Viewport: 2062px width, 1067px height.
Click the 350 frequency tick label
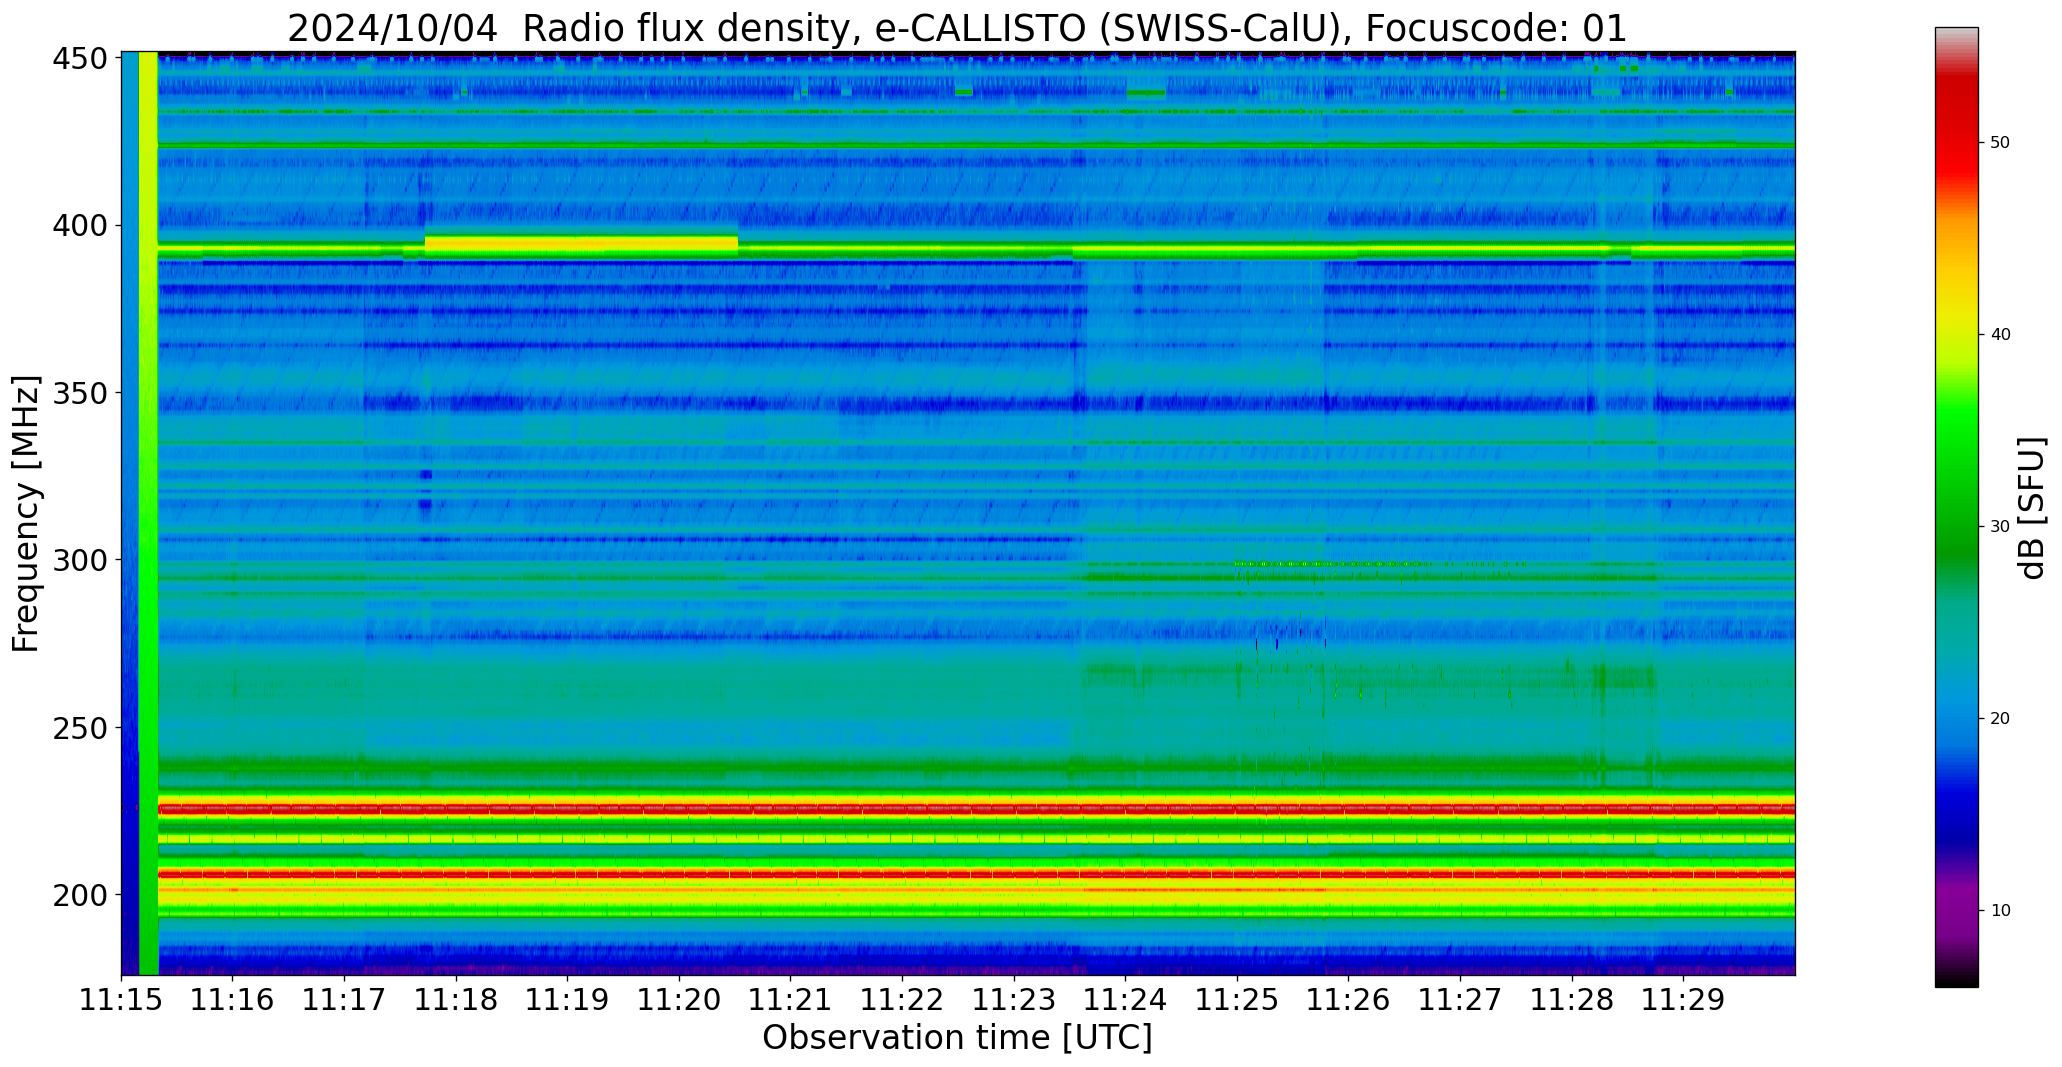point(80,393)
